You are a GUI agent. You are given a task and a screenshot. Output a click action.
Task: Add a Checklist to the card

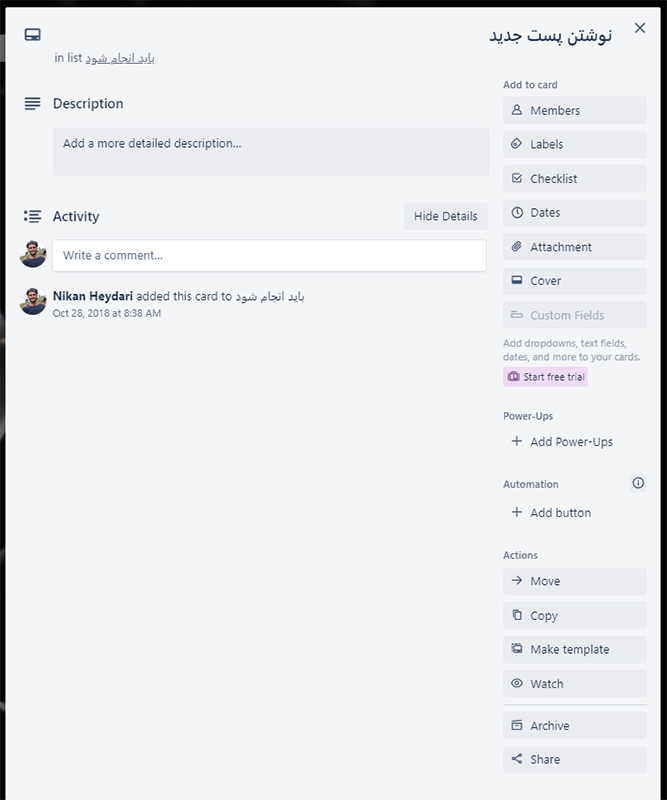coord(575,179)
